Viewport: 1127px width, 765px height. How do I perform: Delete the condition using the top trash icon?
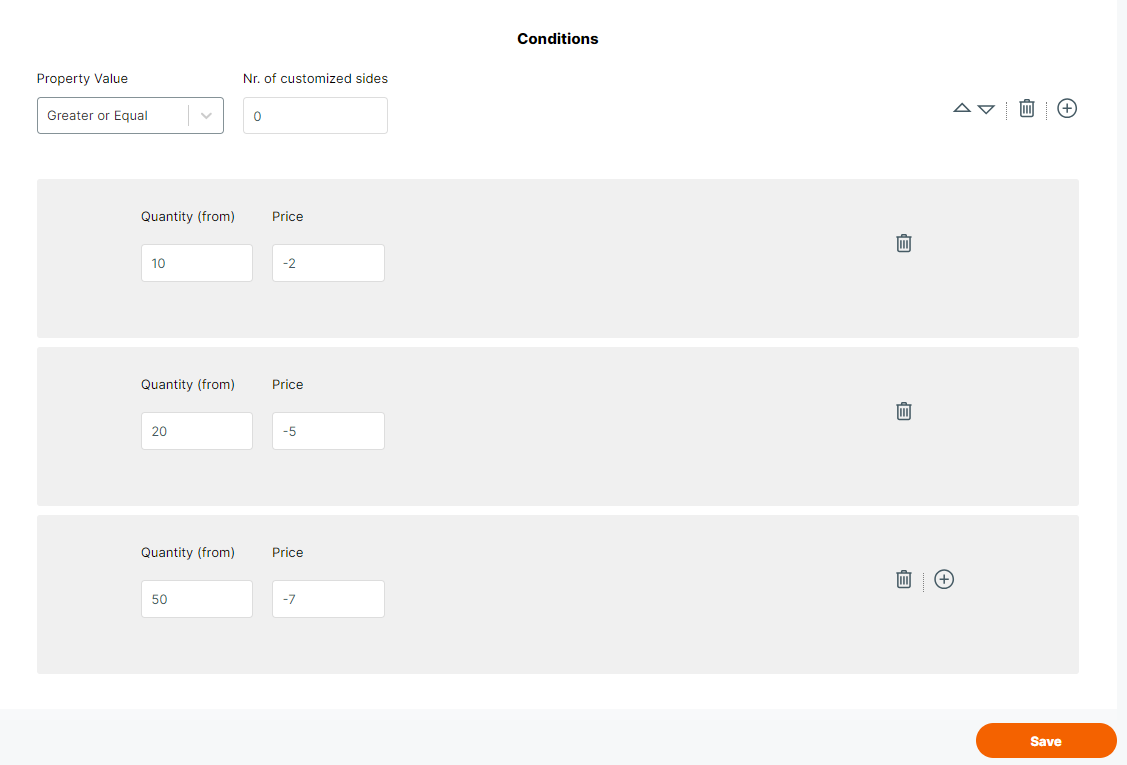tap(1026, 109)
